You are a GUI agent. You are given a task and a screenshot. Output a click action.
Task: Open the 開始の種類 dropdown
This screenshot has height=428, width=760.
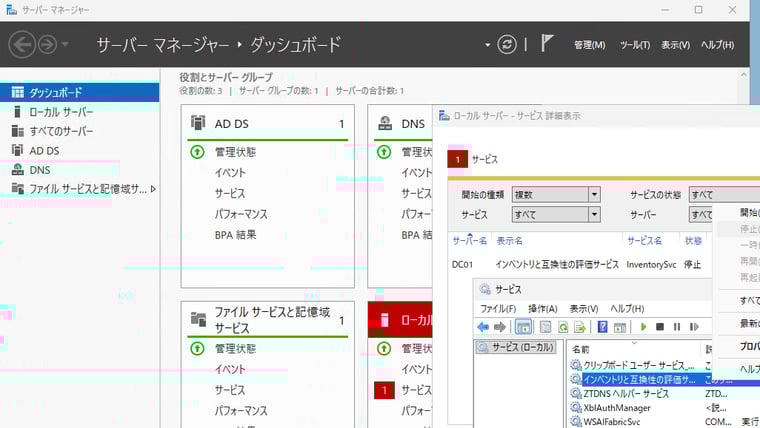[x=594, y=194]
